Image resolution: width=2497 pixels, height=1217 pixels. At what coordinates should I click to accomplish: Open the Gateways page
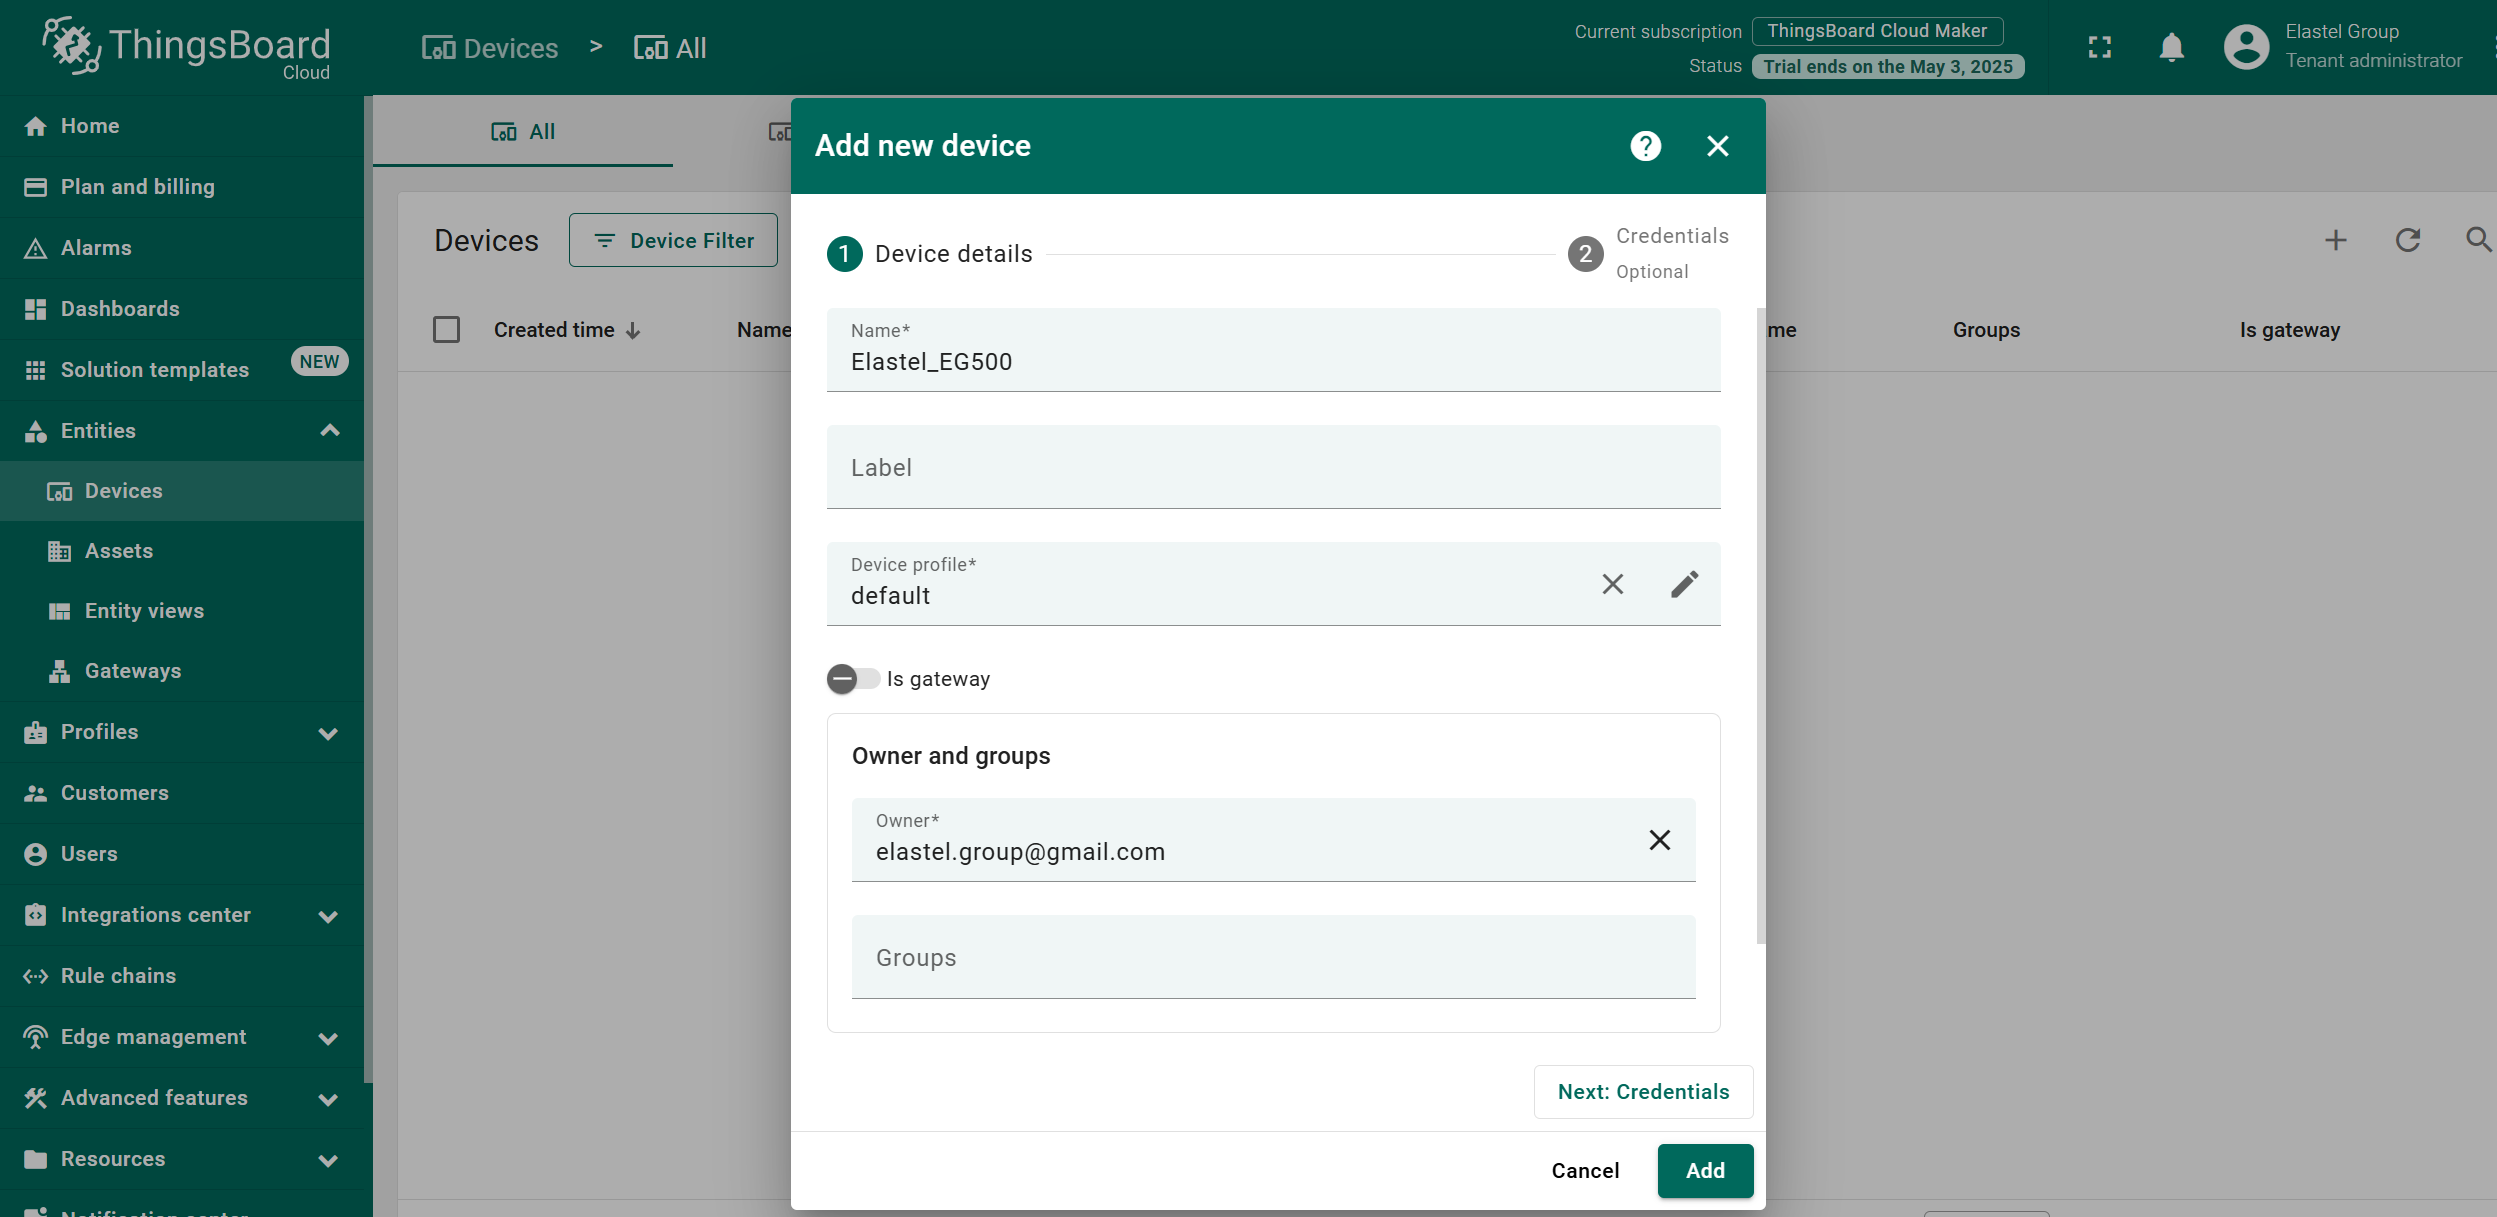pos(133,671)
